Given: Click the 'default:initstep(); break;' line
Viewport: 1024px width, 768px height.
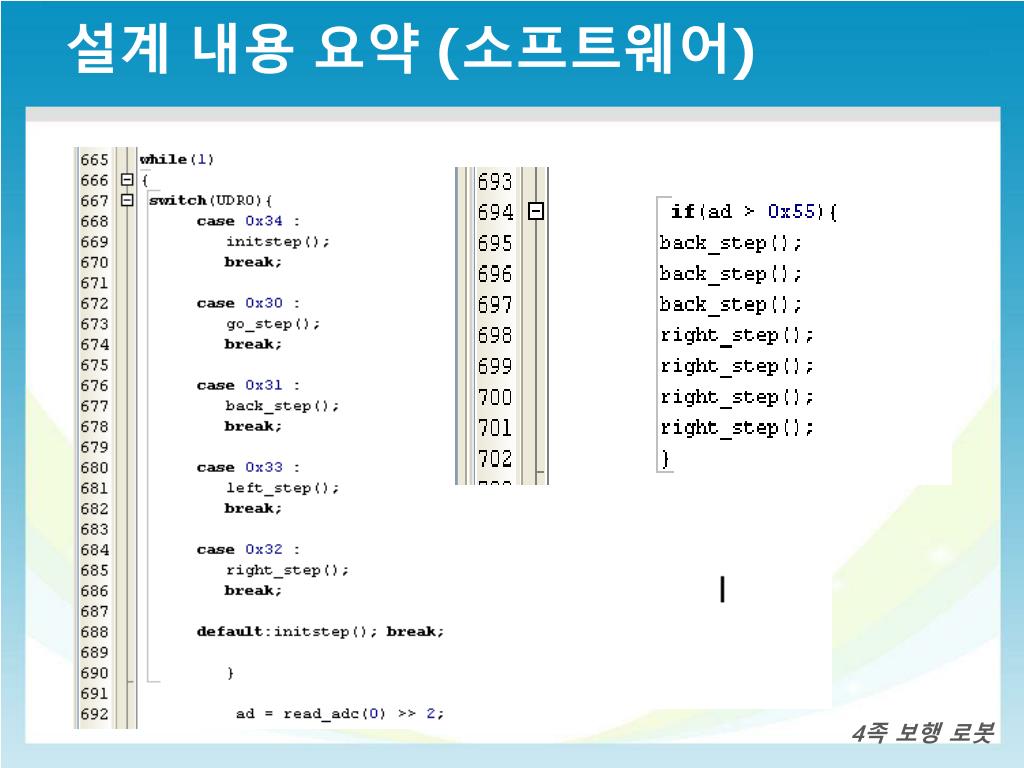Looking at the screenshot, I should [x=320, y=632].
